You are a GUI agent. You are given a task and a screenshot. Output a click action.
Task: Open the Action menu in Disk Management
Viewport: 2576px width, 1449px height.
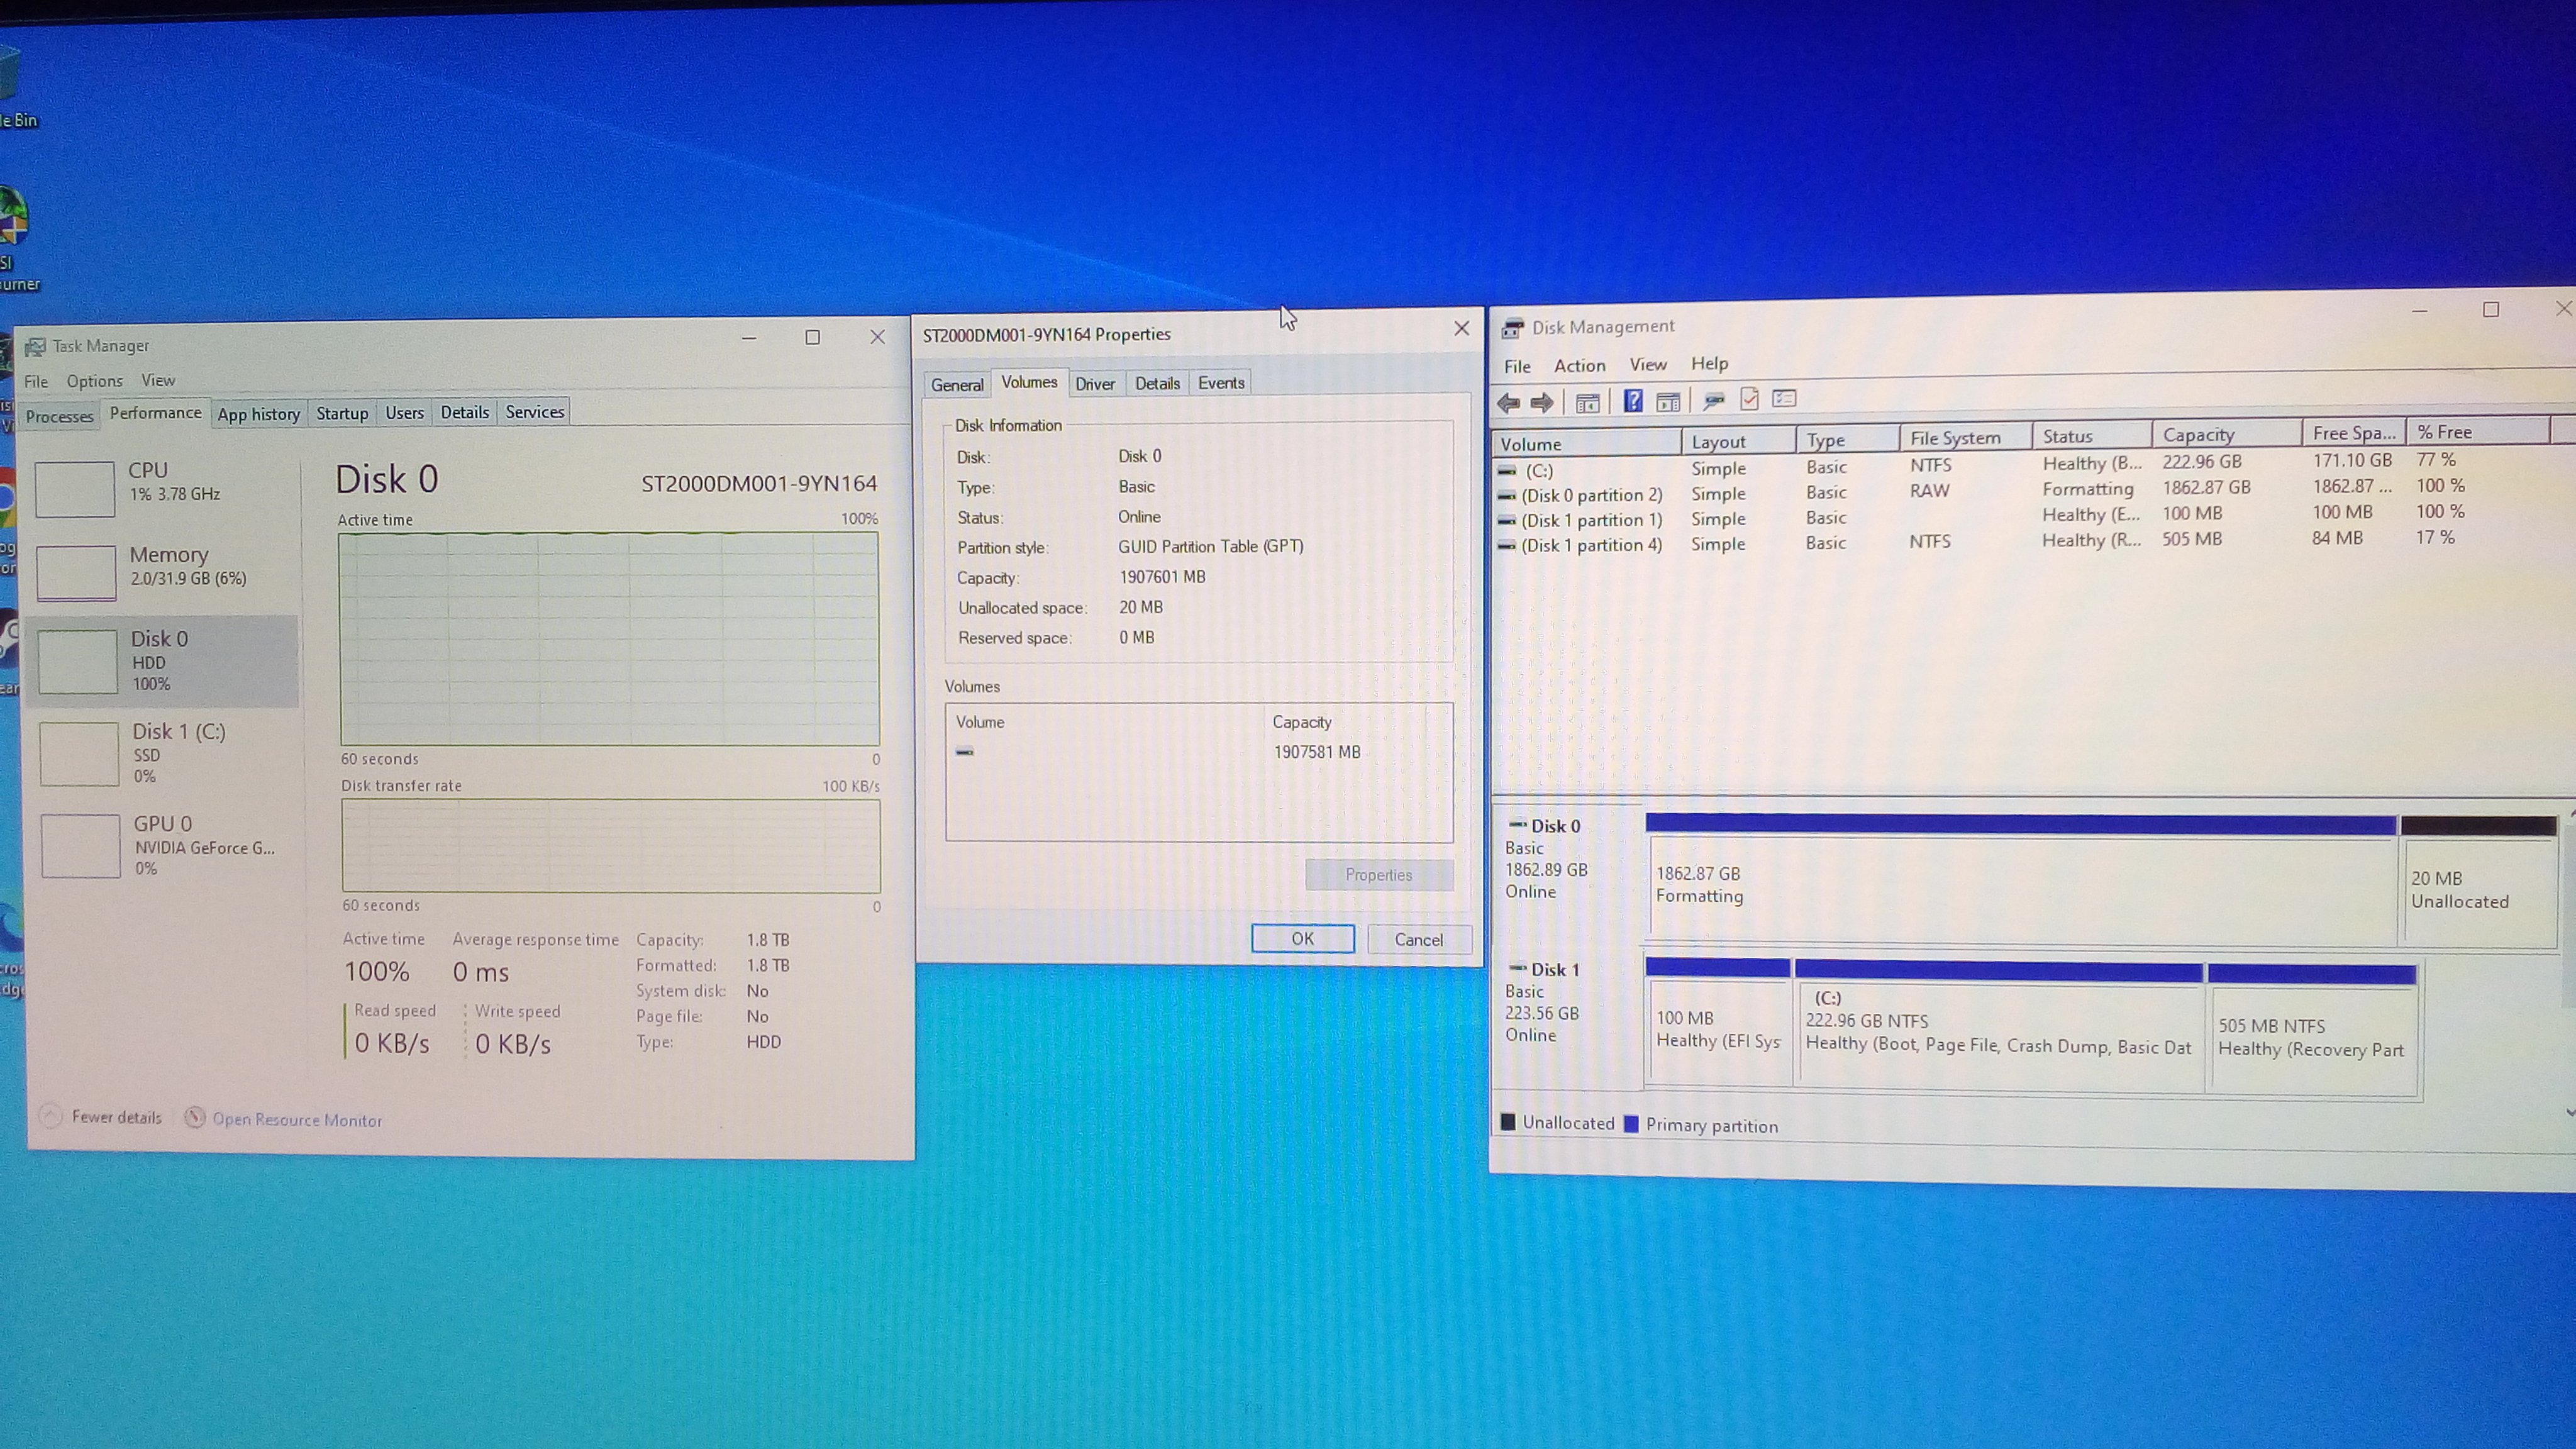1580,366
